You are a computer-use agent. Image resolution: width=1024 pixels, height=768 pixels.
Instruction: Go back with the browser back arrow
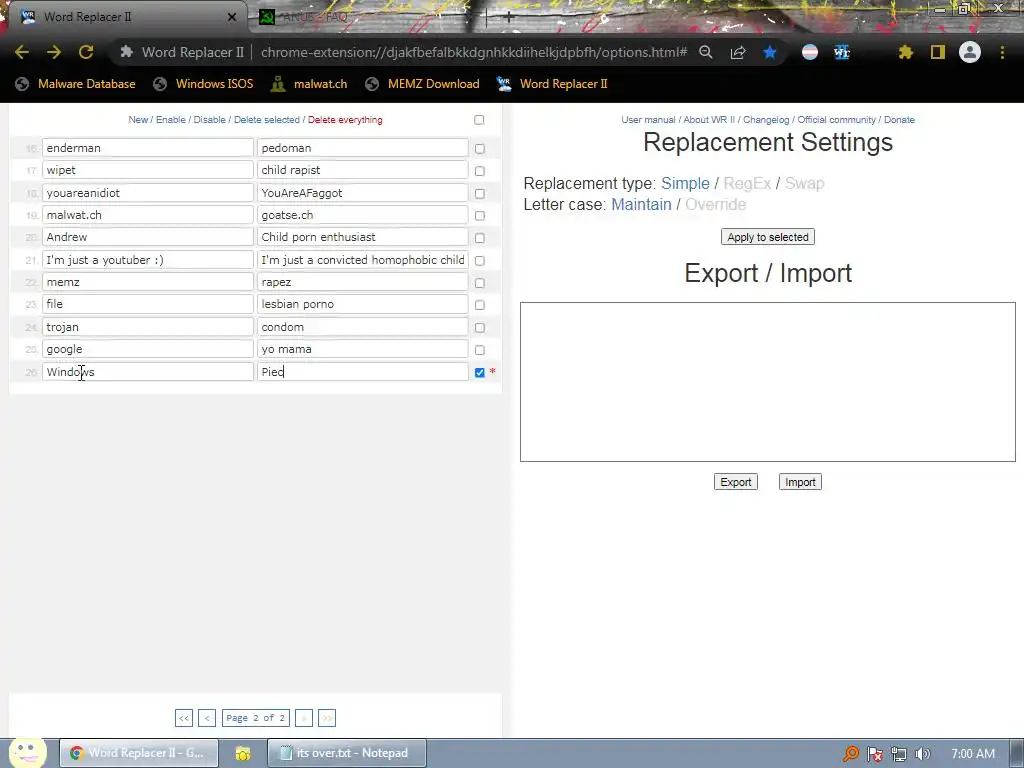22,52
